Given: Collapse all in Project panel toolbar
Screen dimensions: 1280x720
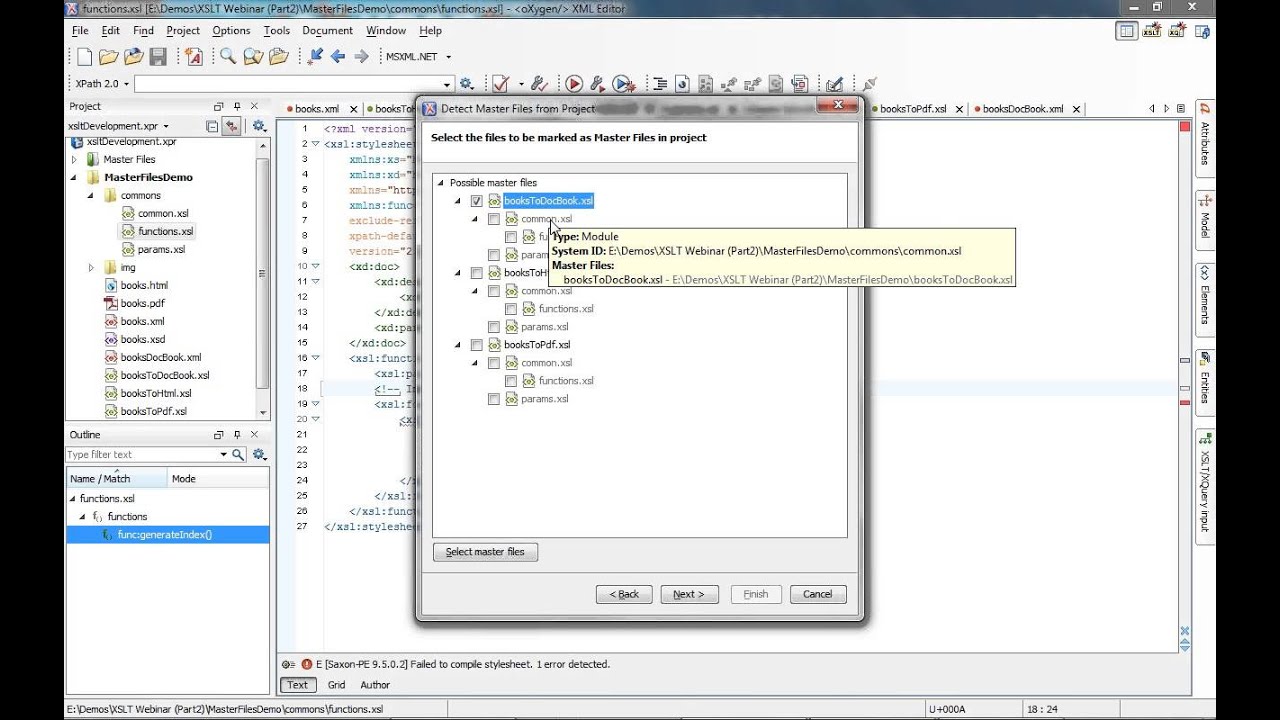Looking at the screenshot, I should tap(212, 126).
